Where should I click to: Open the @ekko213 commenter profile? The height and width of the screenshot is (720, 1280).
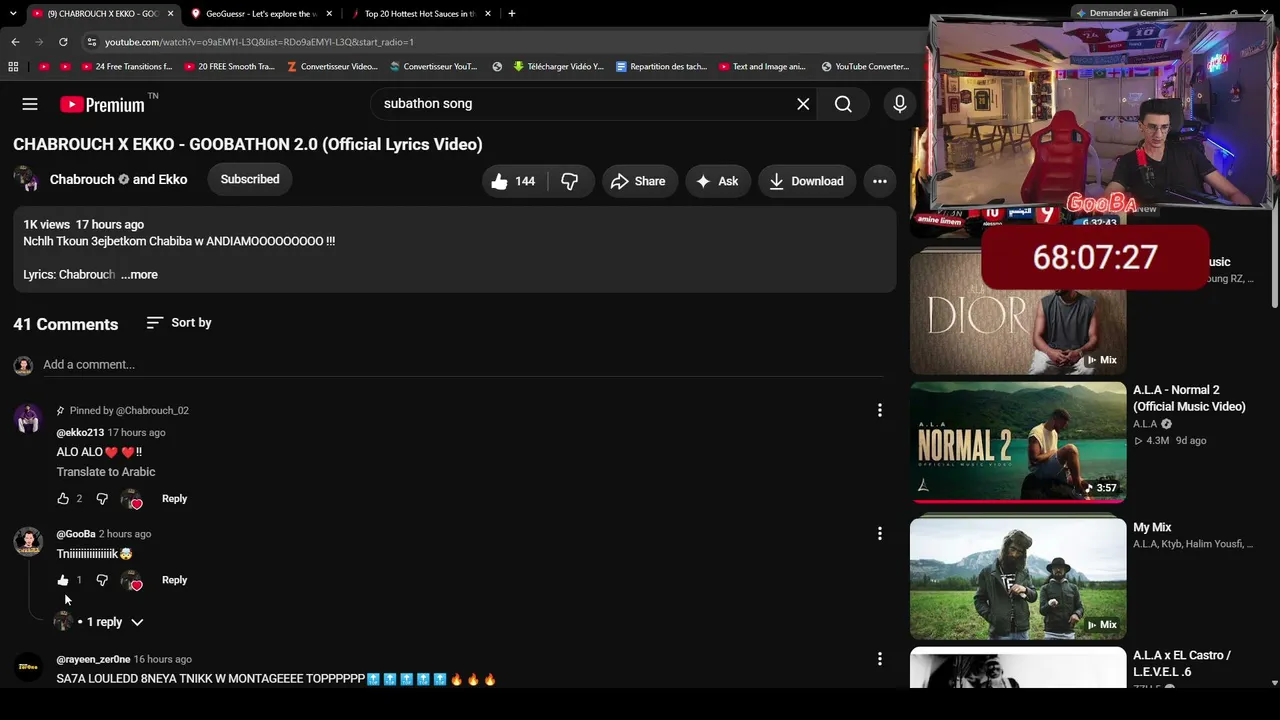click(80, 433)
